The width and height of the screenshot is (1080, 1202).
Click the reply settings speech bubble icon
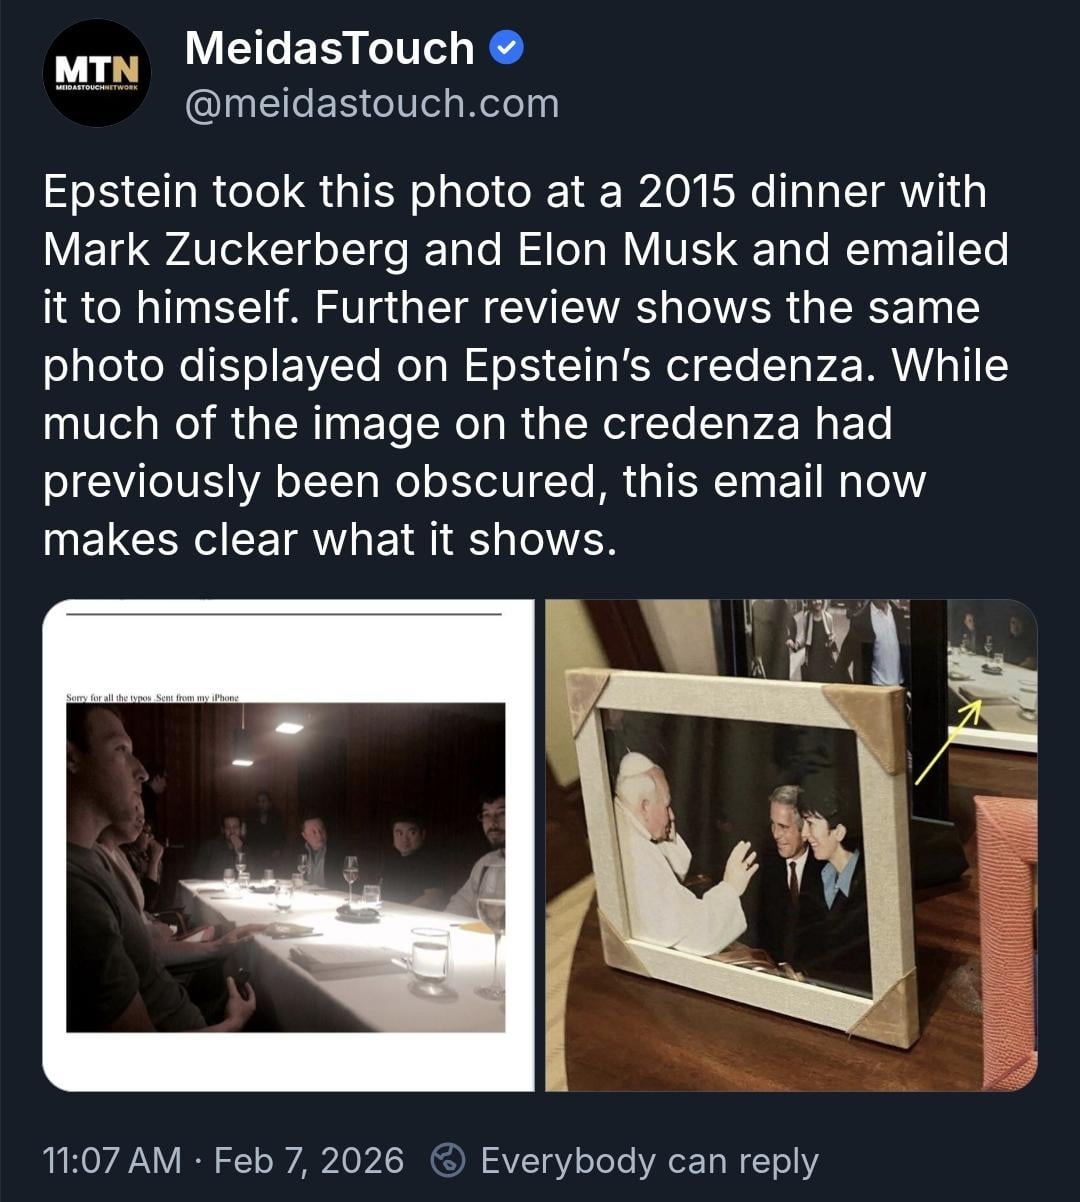449,1160
